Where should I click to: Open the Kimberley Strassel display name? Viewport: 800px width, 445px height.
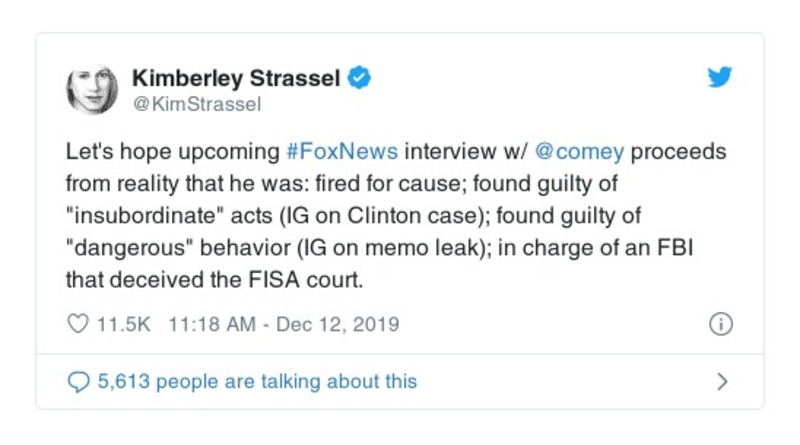point(236,78)
